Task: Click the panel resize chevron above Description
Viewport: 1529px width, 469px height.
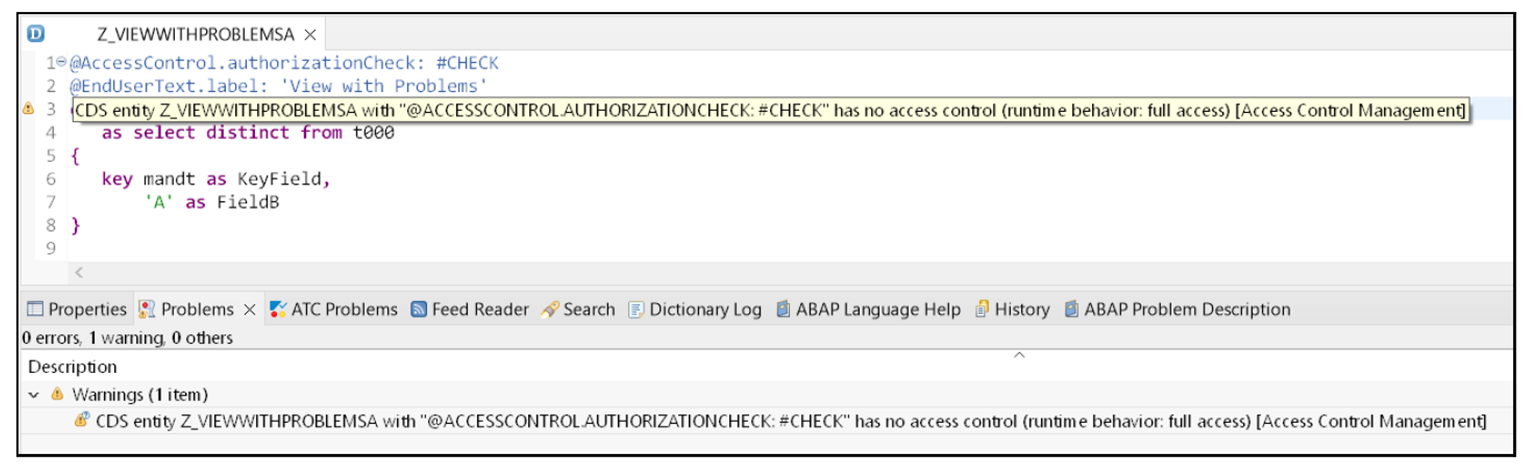Action: 1019,355
